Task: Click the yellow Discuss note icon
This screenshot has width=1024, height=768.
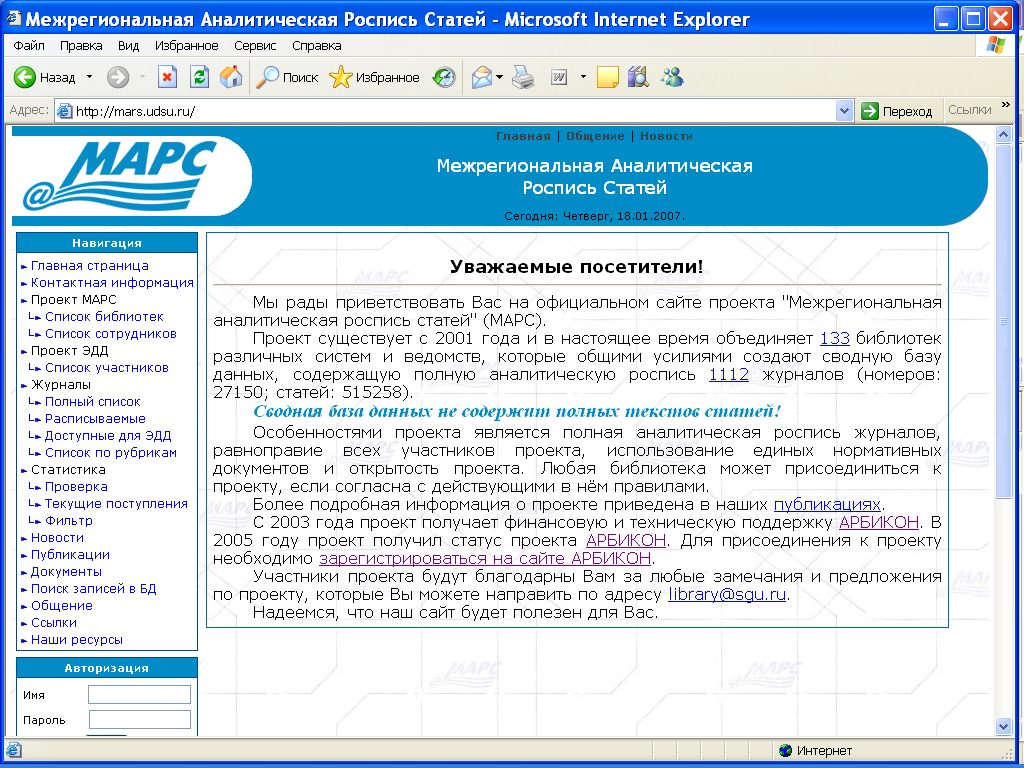Action: [607, 77]
